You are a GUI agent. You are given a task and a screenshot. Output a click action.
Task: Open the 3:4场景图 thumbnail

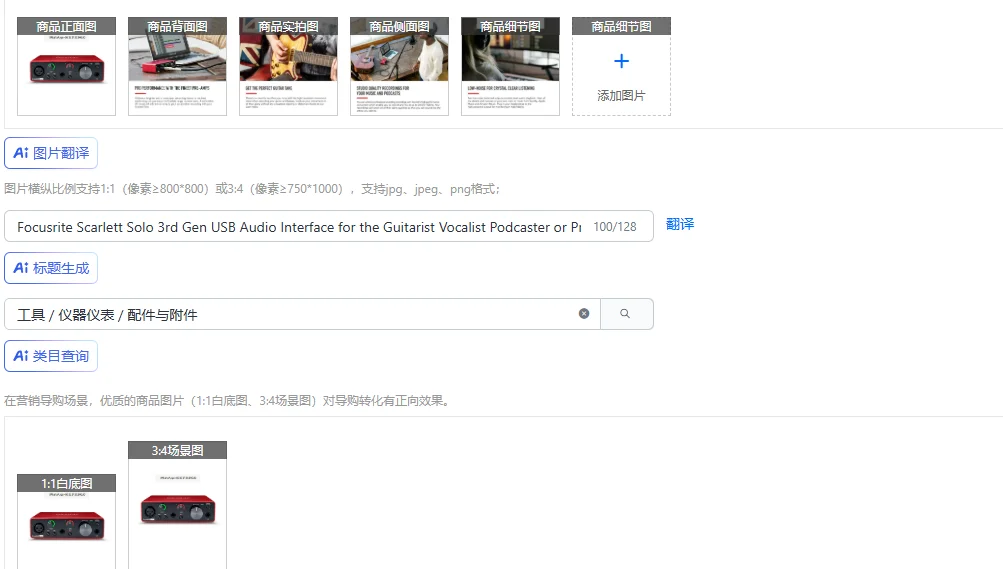coord(177,505)
